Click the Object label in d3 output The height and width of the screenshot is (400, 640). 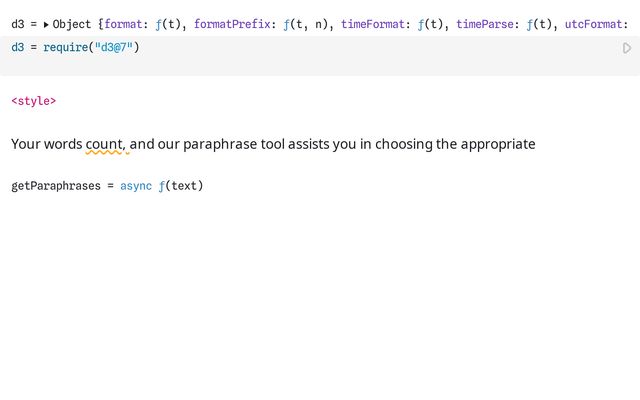(72, 24)
